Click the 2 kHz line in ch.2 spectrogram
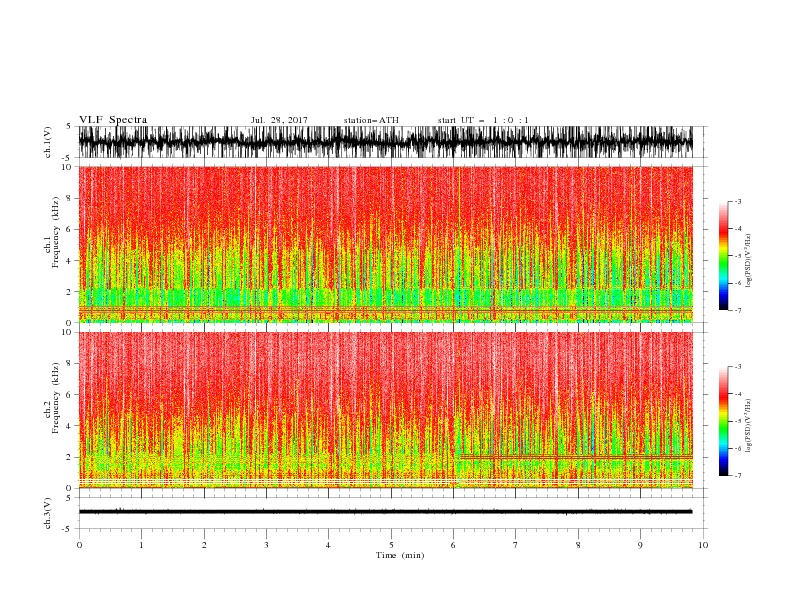Image resolution: width=792 pixels, height=612 pixels. (x=576, y=457)
